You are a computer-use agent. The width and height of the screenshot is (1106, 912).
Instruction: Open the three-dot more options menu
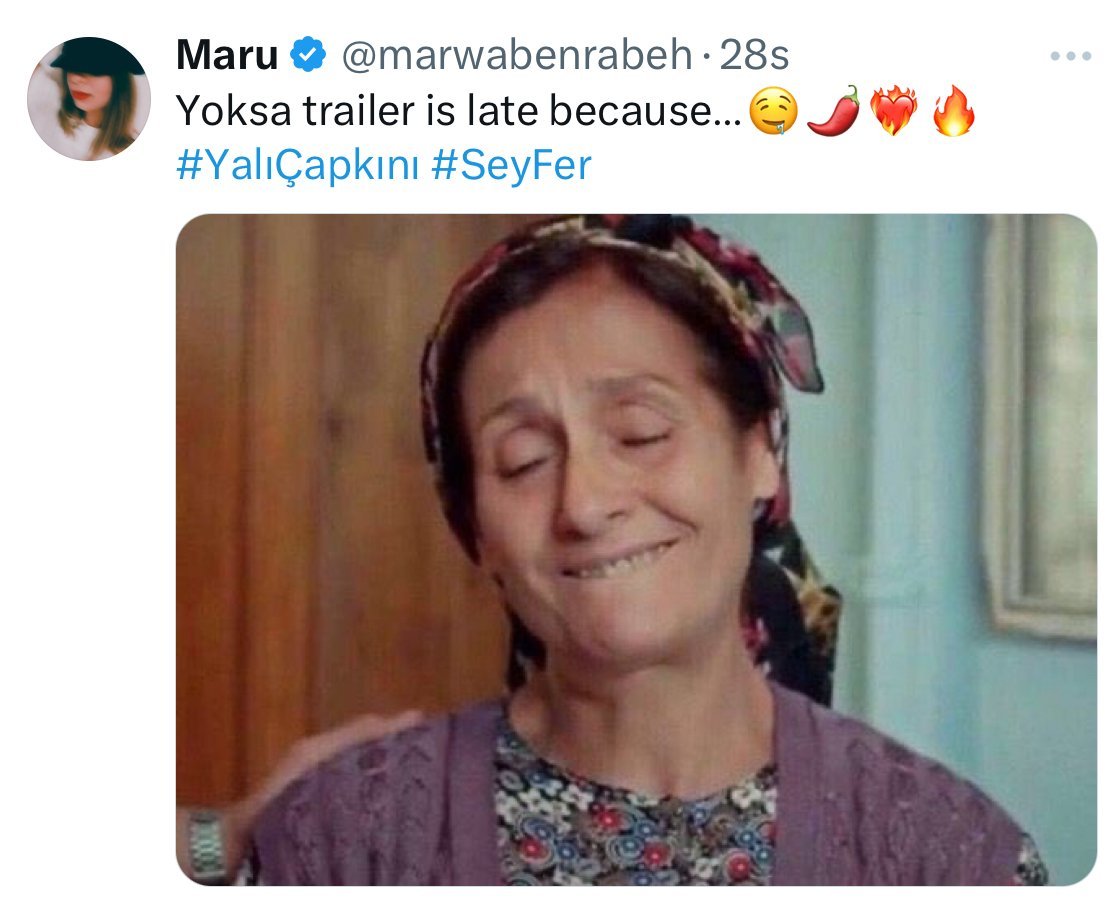(x=1070, y=56)
